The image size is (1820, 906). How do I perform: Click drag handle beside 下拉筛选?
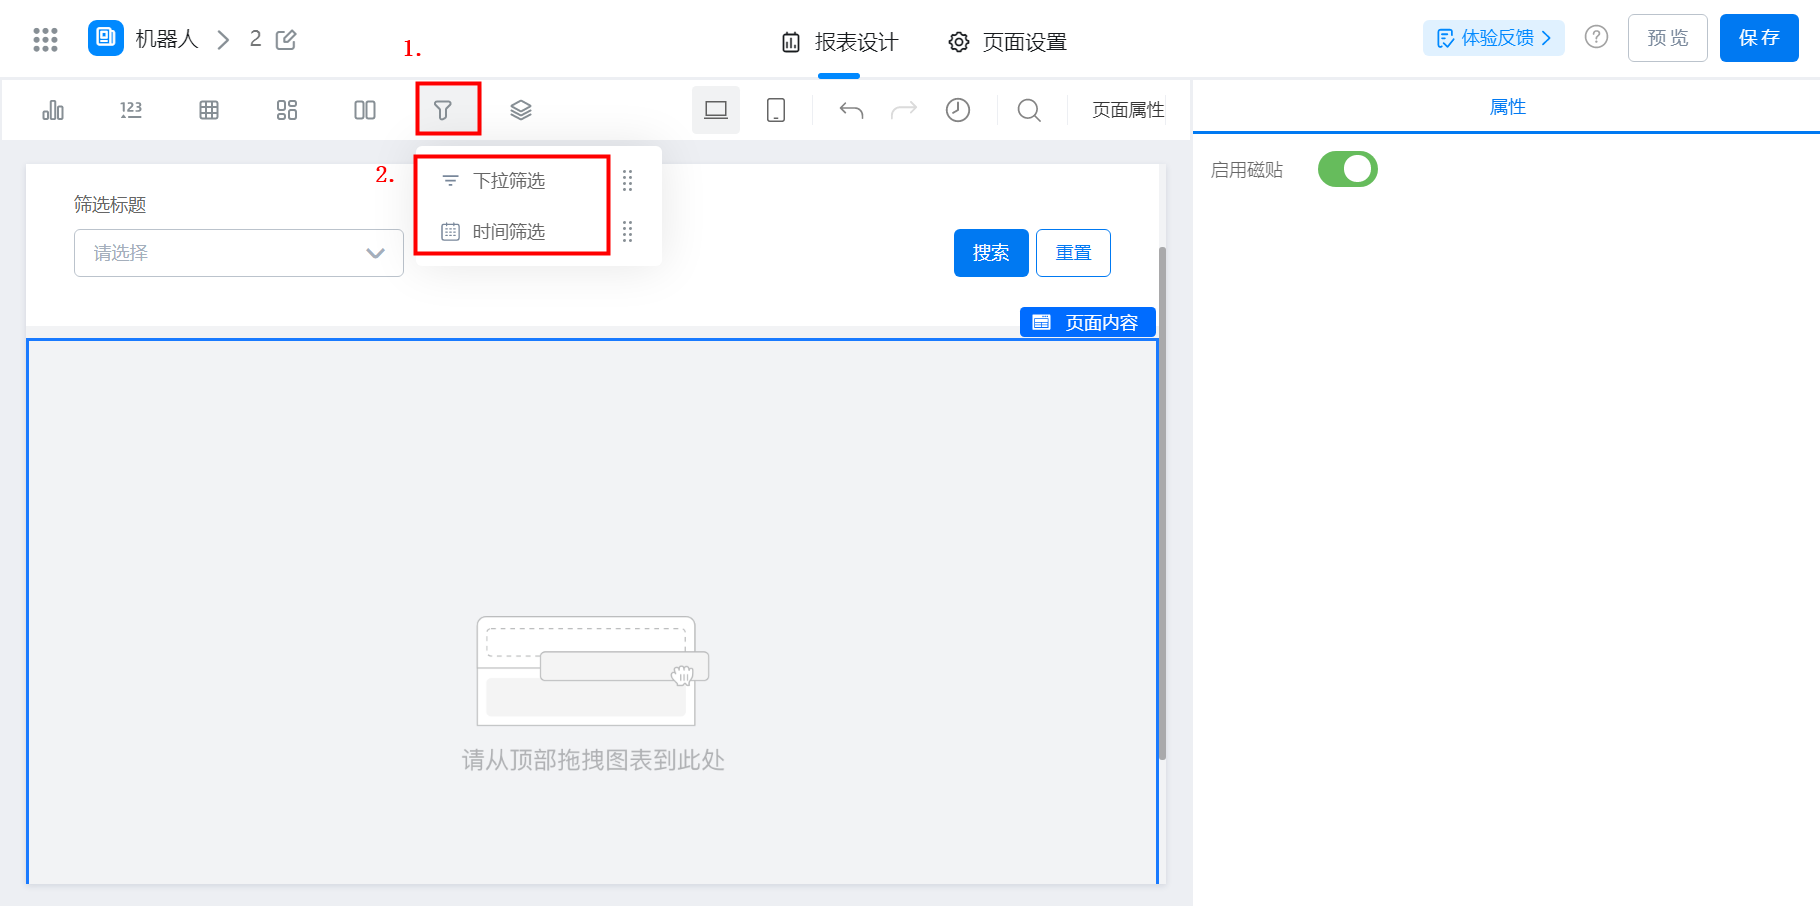[x=628, y=181]
